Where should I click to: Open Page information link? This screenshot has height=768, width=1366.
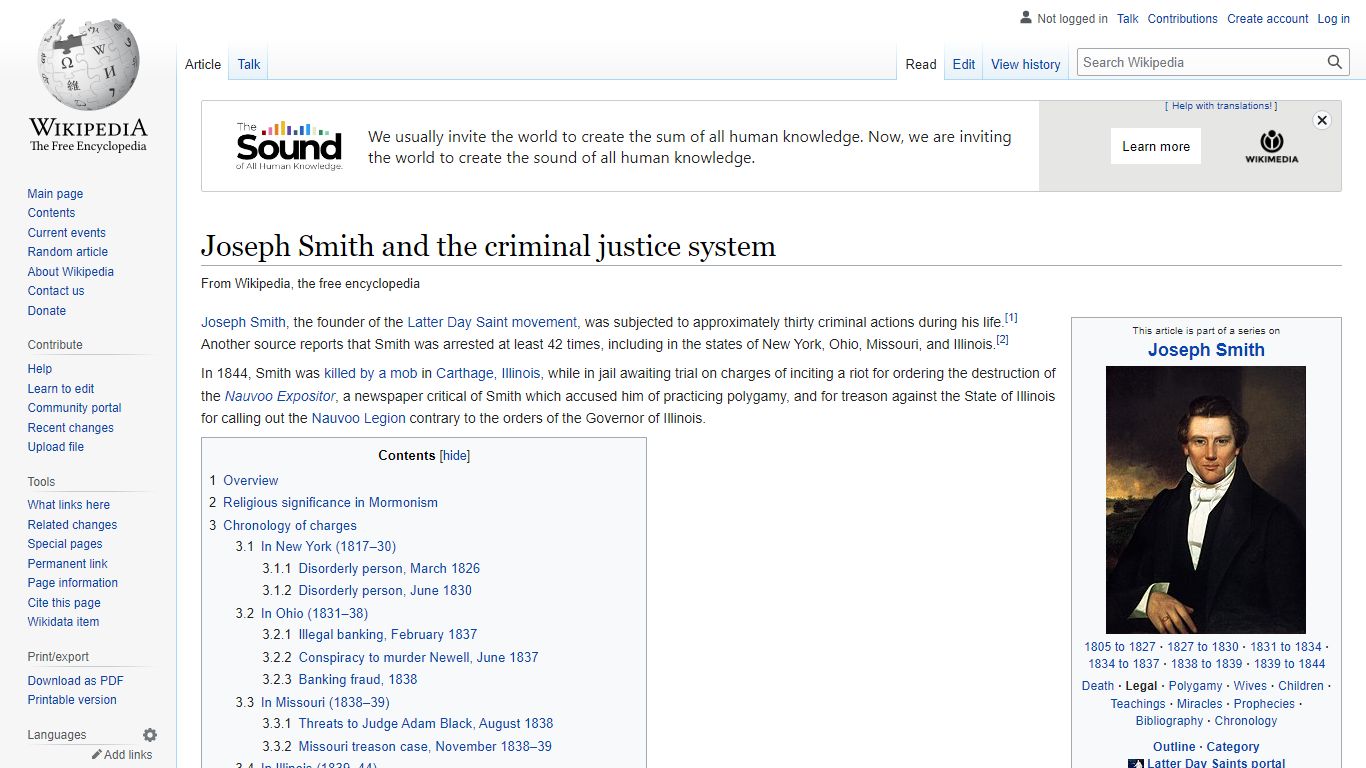pos(72,583)
